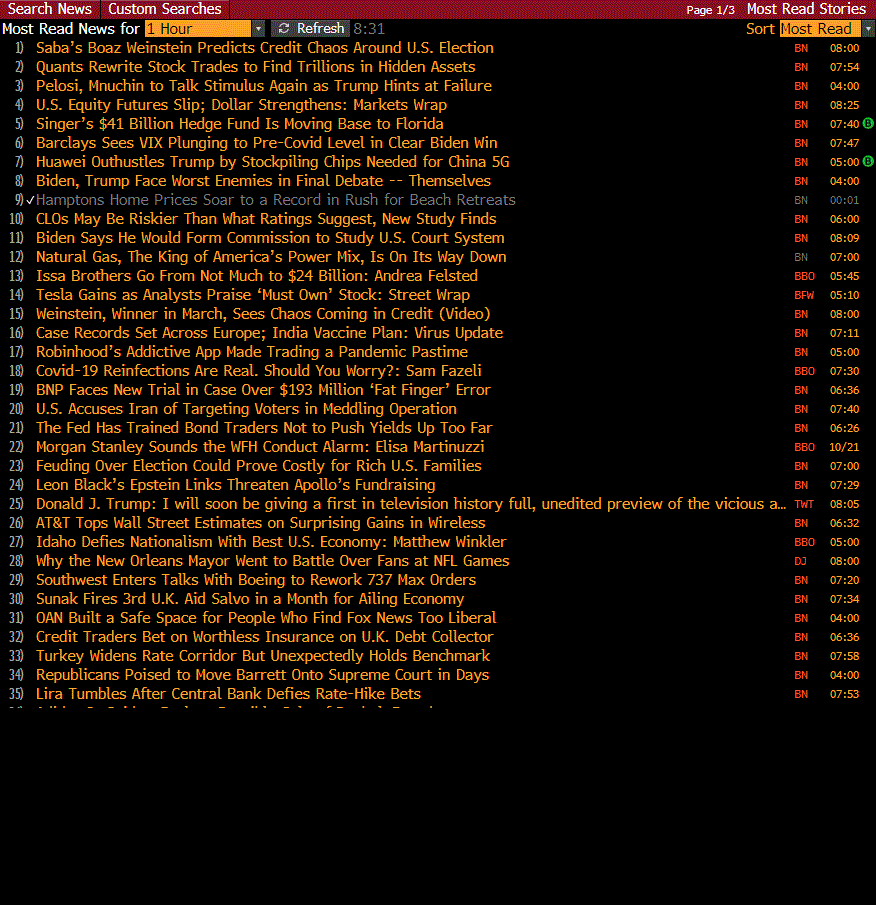The width and height of the screenshot is (876, 905).
Task: Open Barclays Sees VIX Plunging story
Action: pyautogui.click(x=267, y=143)
